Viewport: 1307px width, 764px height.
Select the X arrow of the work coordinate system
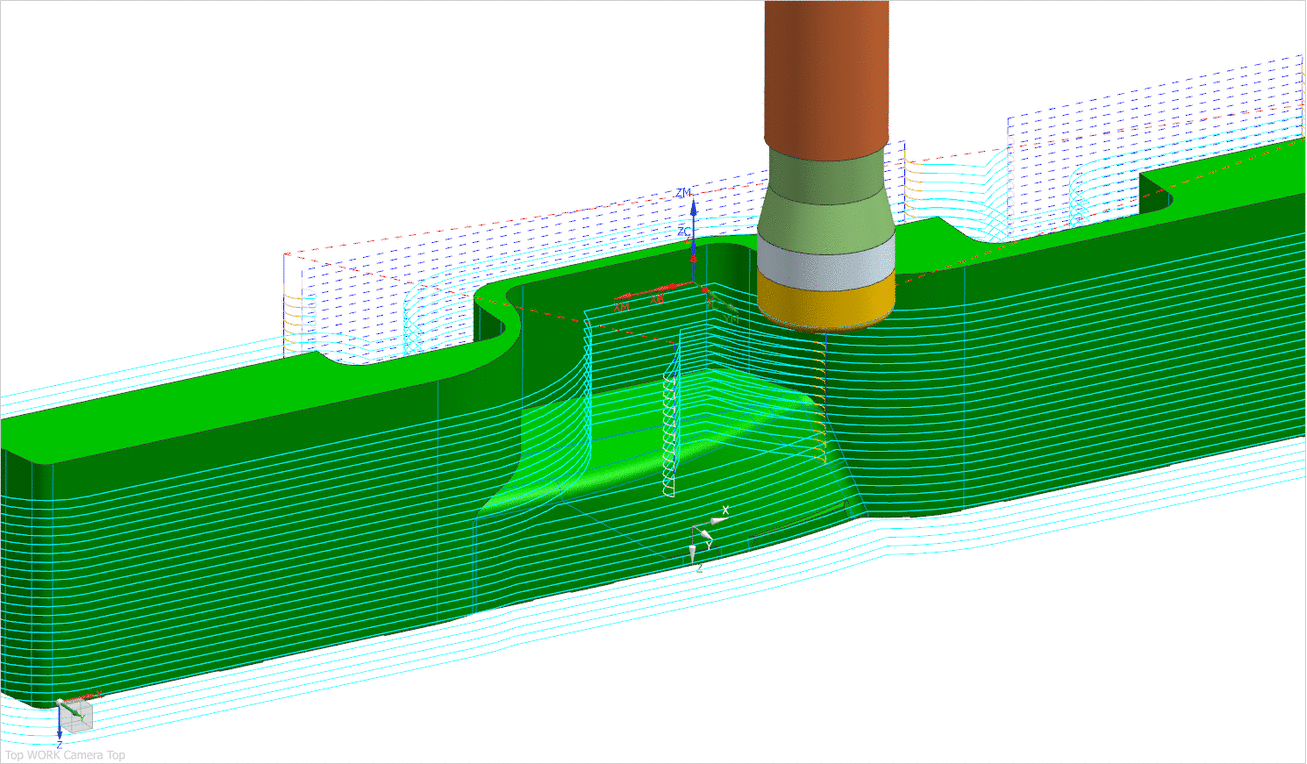point(717,520)
